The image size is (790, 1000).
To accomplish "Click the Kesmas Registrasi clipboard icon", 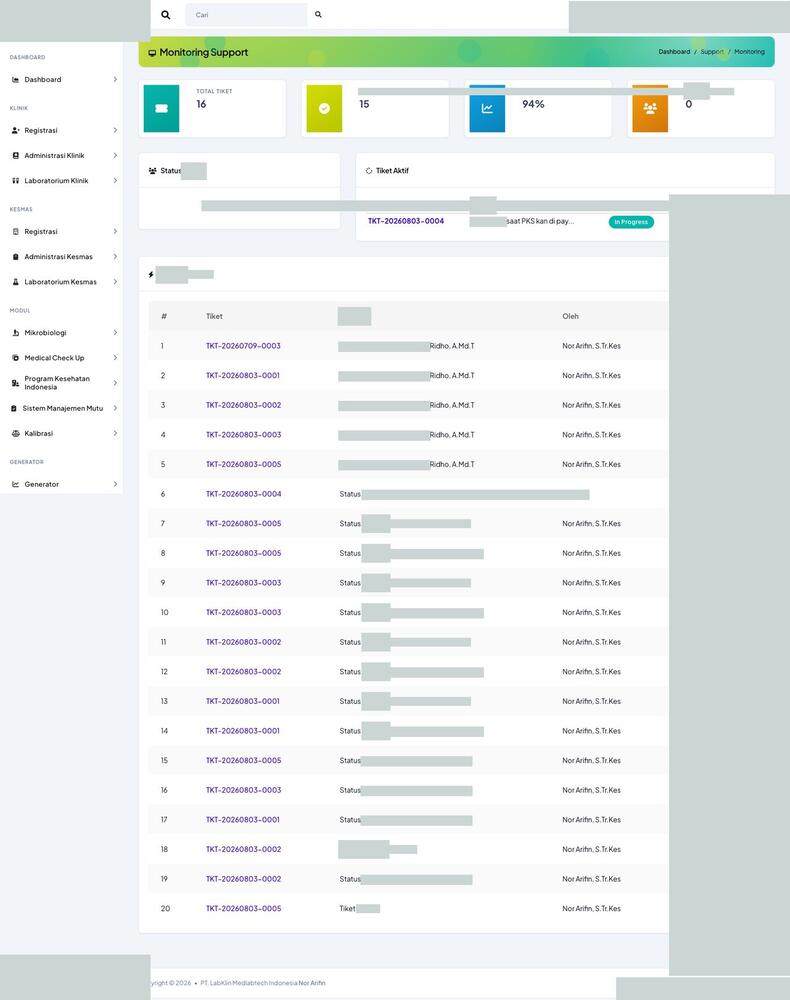I will tap(15, 232).
